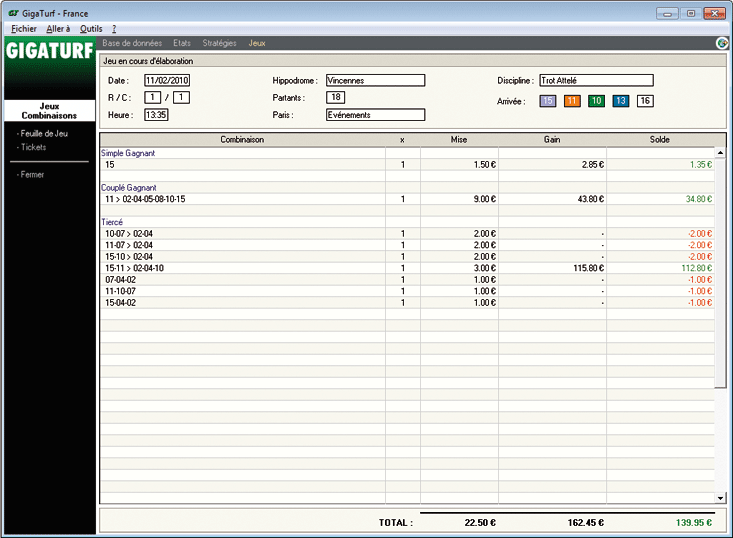Click the Paris field Evénements
This screenshot has width=733, height=538.
375,115
